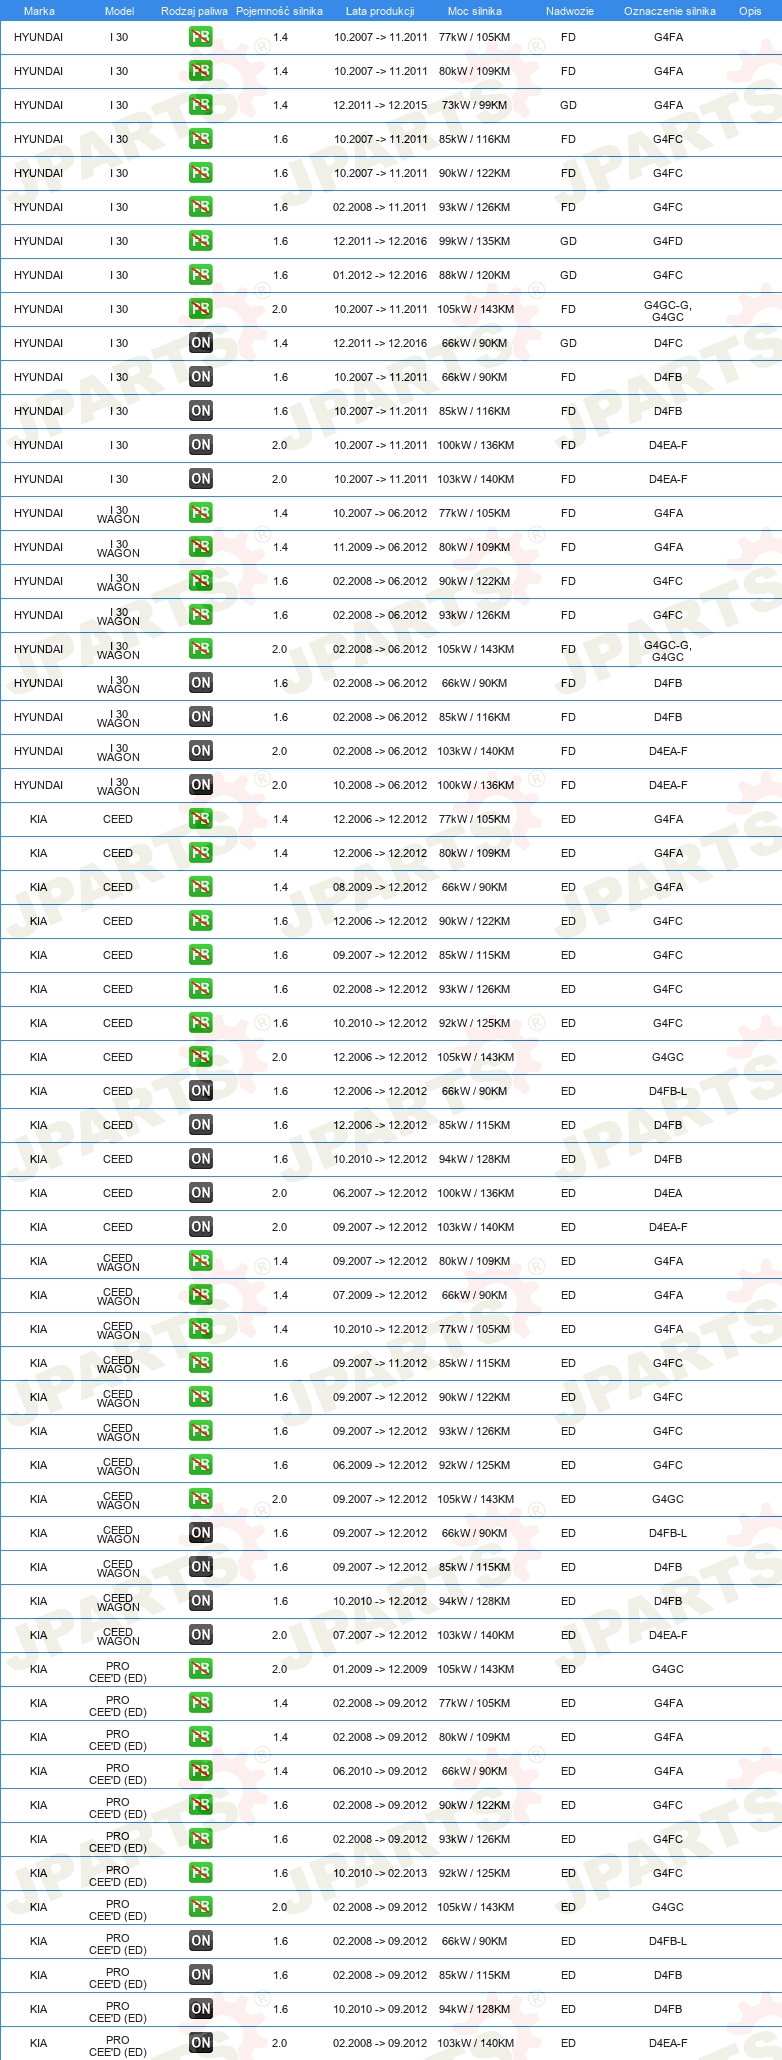Click the PB petrol icon in Kia CEED 08.2009 row
This screenshot has height=2060, width=782.
[x=200, y=887]
